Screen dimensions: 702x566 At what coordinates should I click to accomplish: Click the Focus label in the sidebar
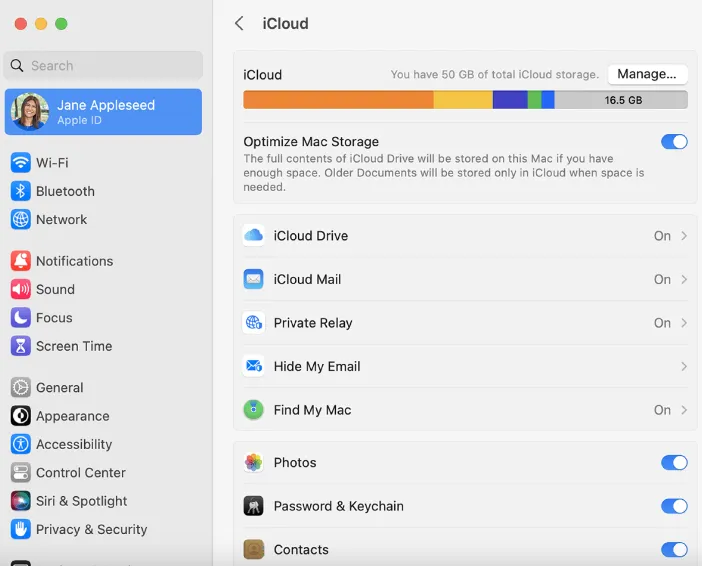click(x=54, y=317)
